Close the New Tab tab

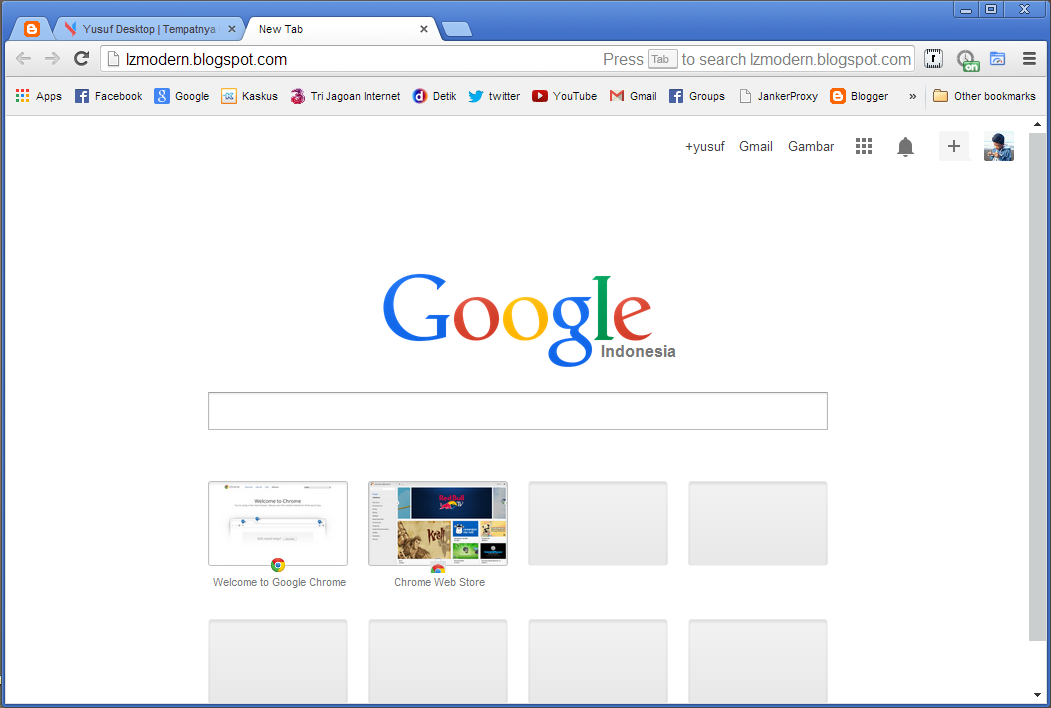pos(424,29)
